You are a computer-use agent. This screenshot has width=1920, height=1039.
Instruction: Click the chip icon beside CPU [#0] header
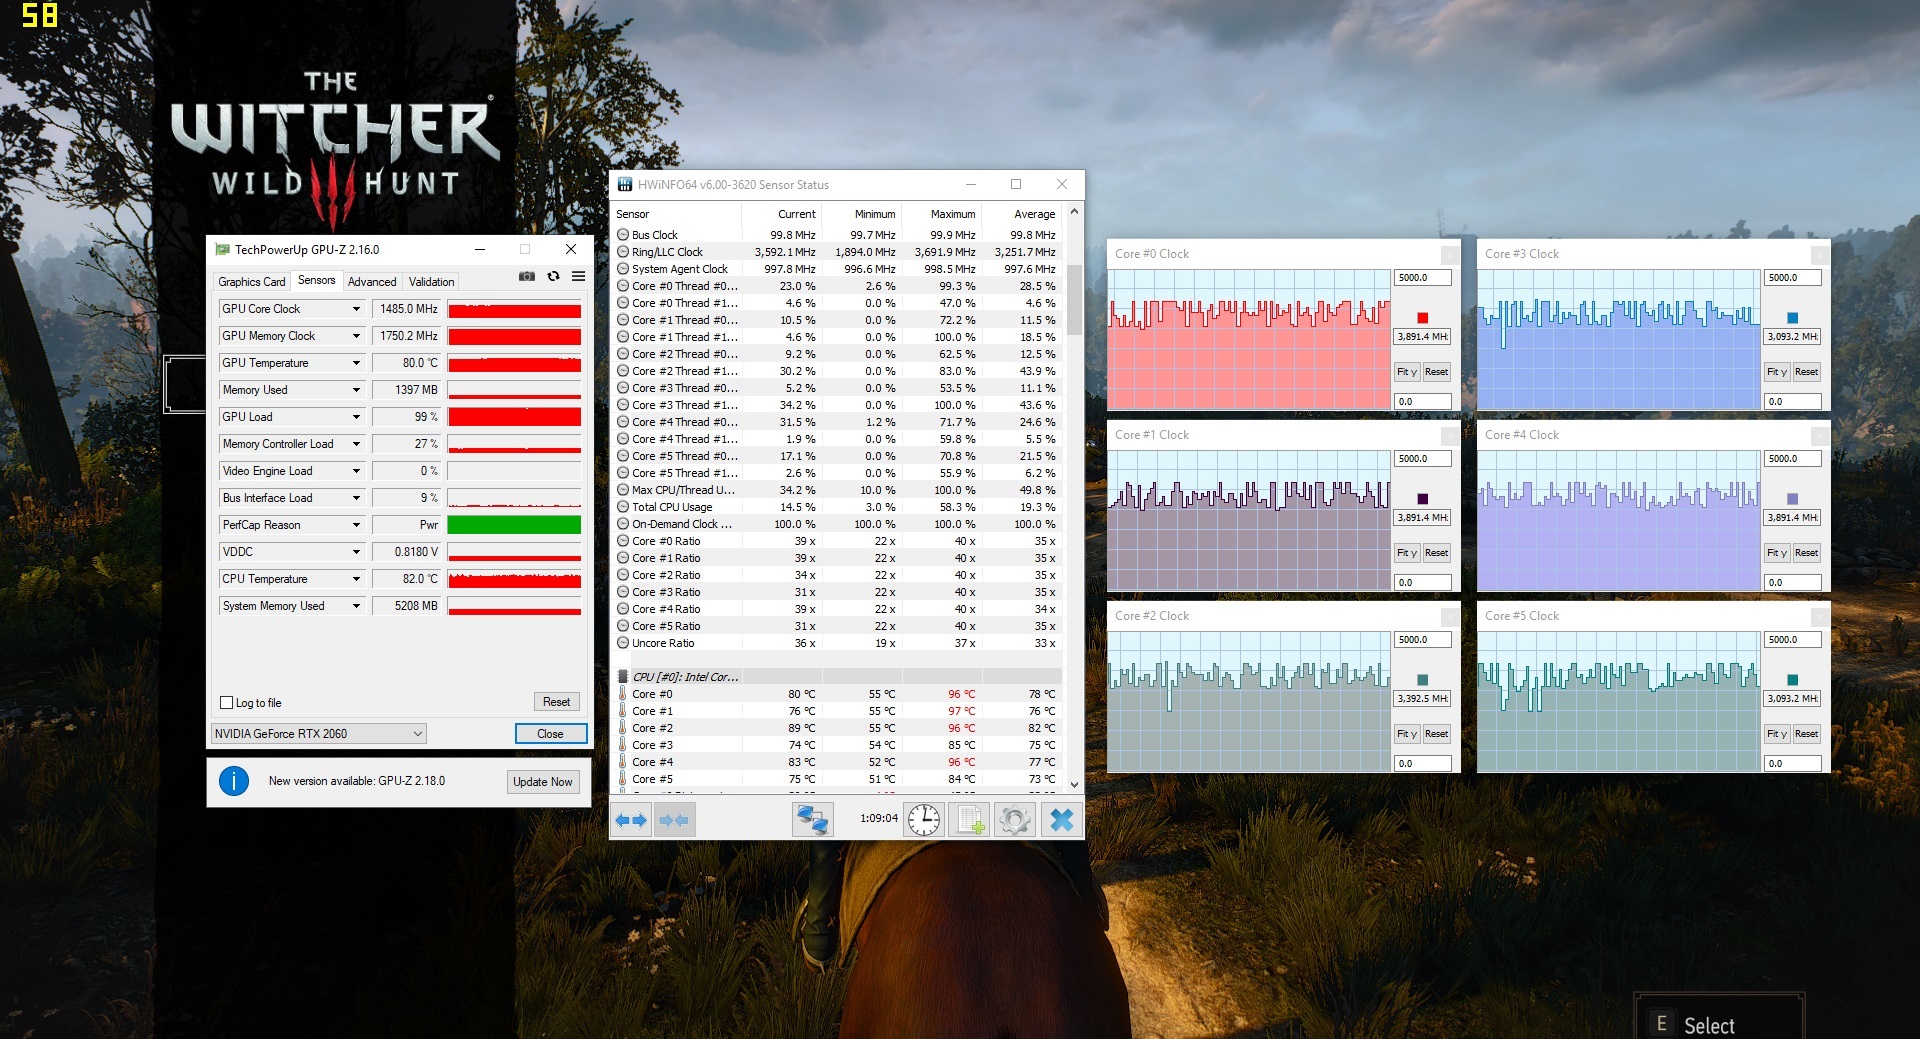(623, 677)
